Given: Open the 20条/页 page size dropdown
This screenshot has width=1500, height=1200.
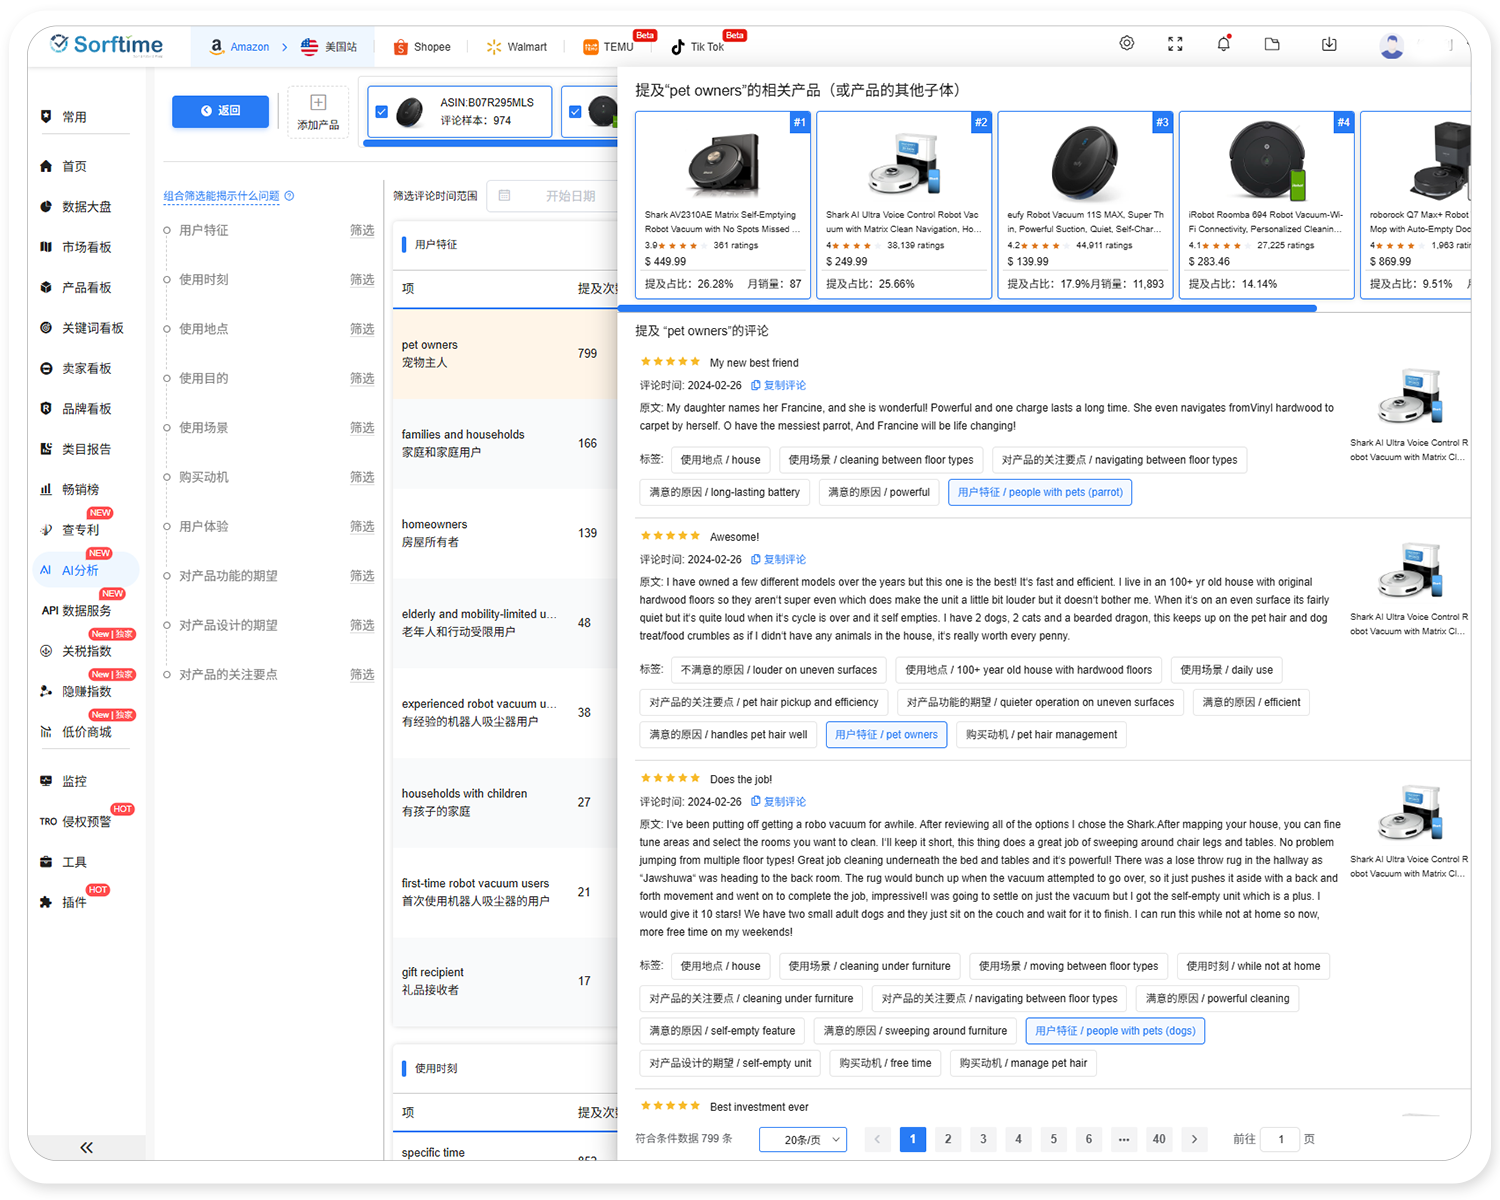Looking at the screenshot, I should coord(802,1139).
